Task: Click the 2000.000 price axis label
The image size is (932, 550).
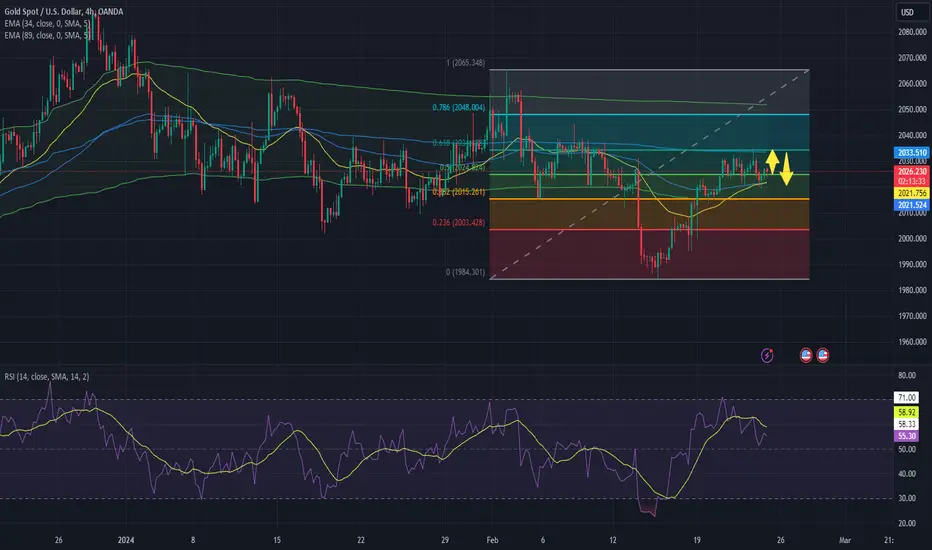Action: coord(912,238)
